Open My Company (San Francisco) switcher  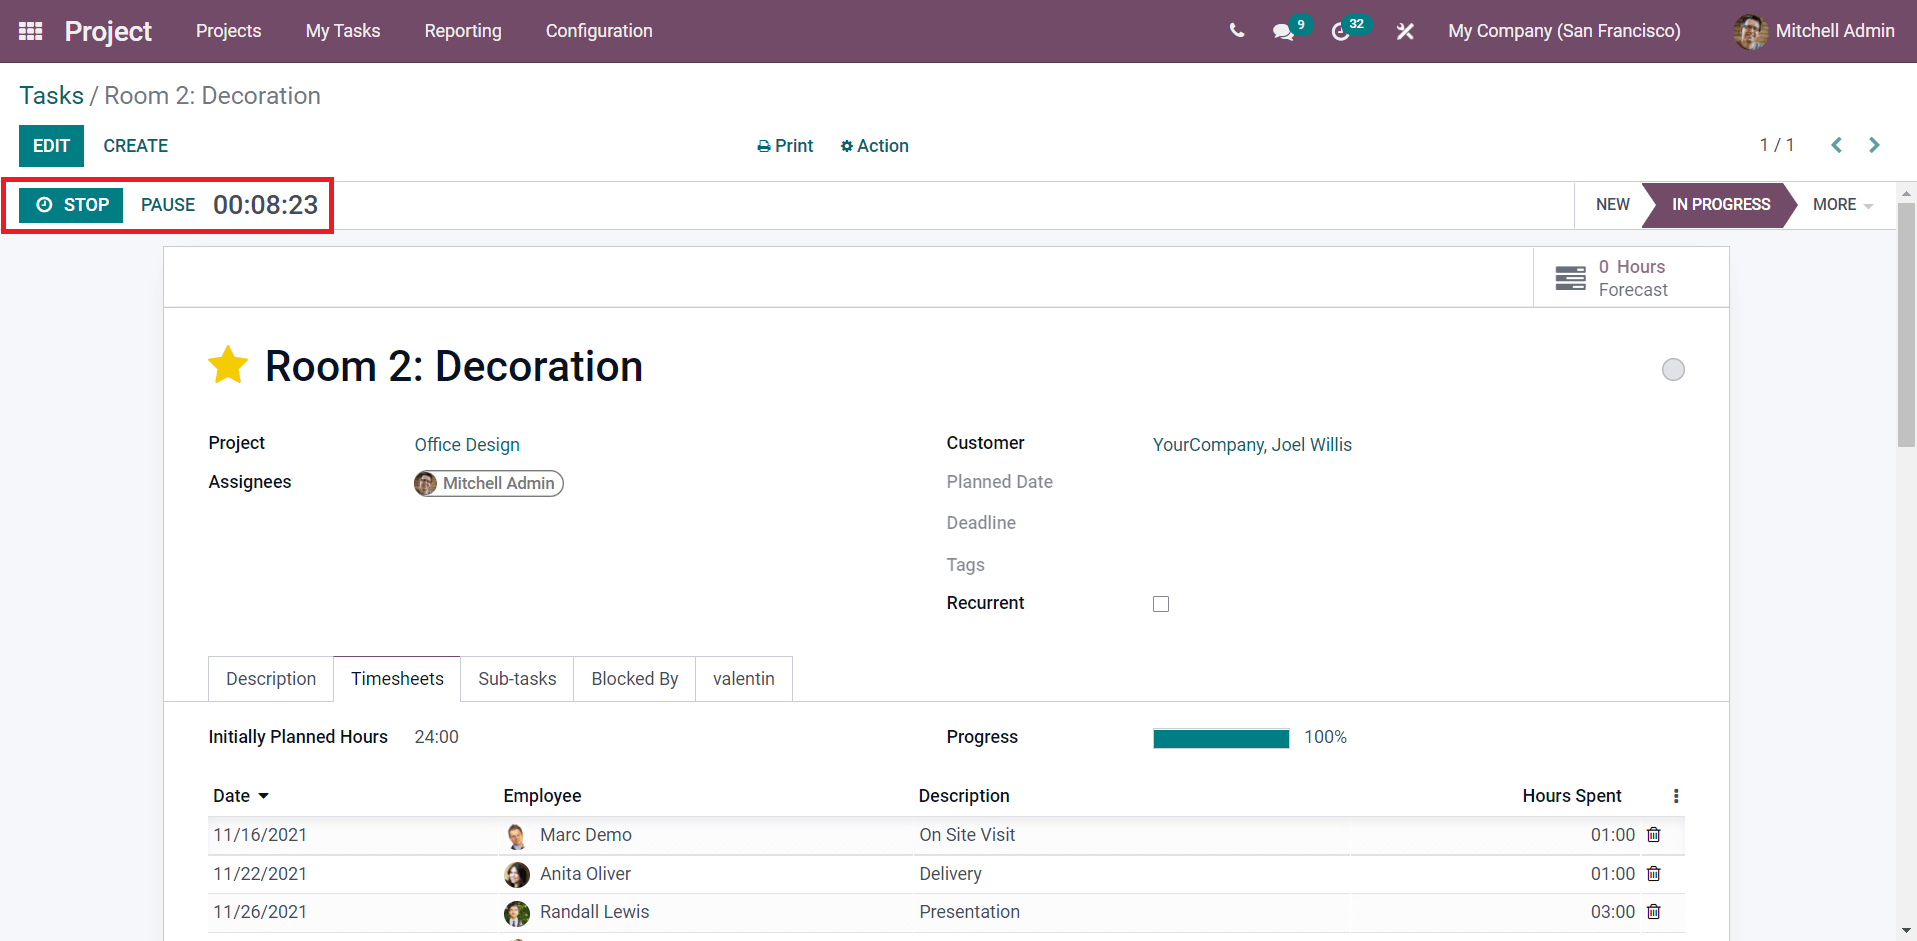pyautogui.click(x=1564, y=31)
